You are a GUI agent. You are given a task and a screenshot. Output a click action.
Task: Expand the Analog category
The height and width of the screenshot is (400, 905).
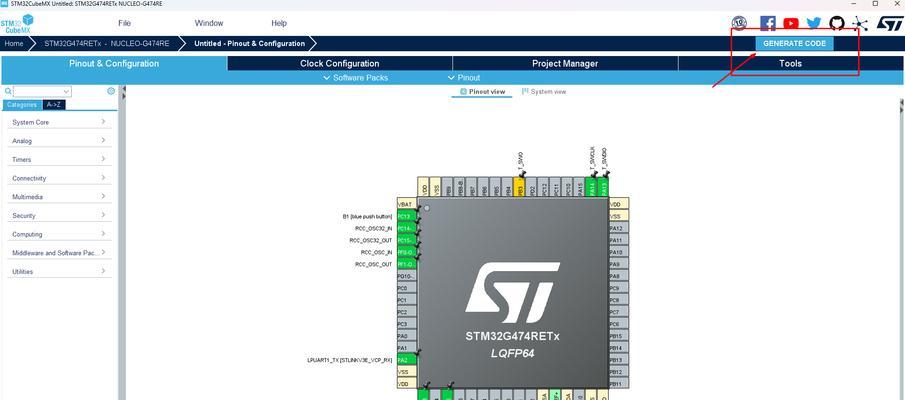pyautogui.click(x=59, y=141)
